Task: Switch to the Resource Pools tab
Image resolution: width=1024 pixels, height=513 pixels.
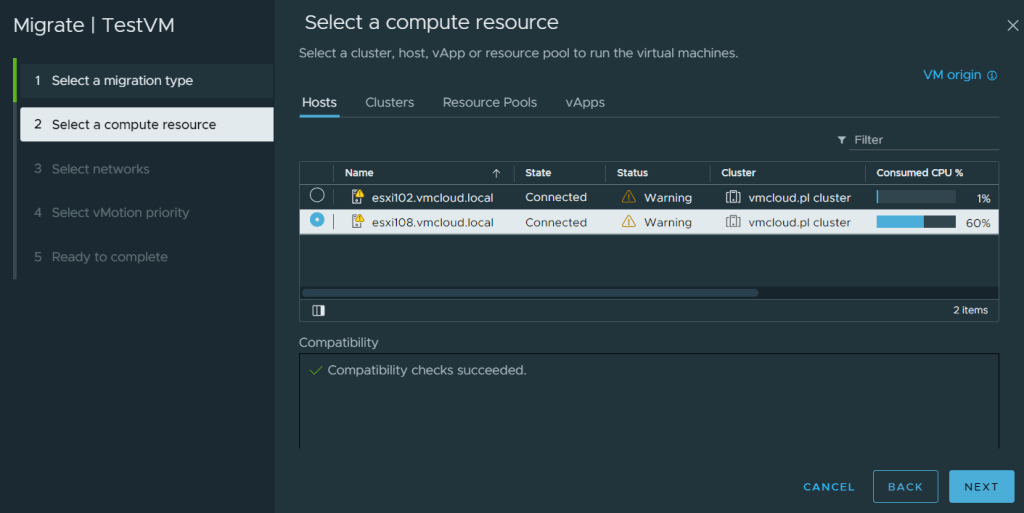Action: pyautogui.click(x=489, y=102)
